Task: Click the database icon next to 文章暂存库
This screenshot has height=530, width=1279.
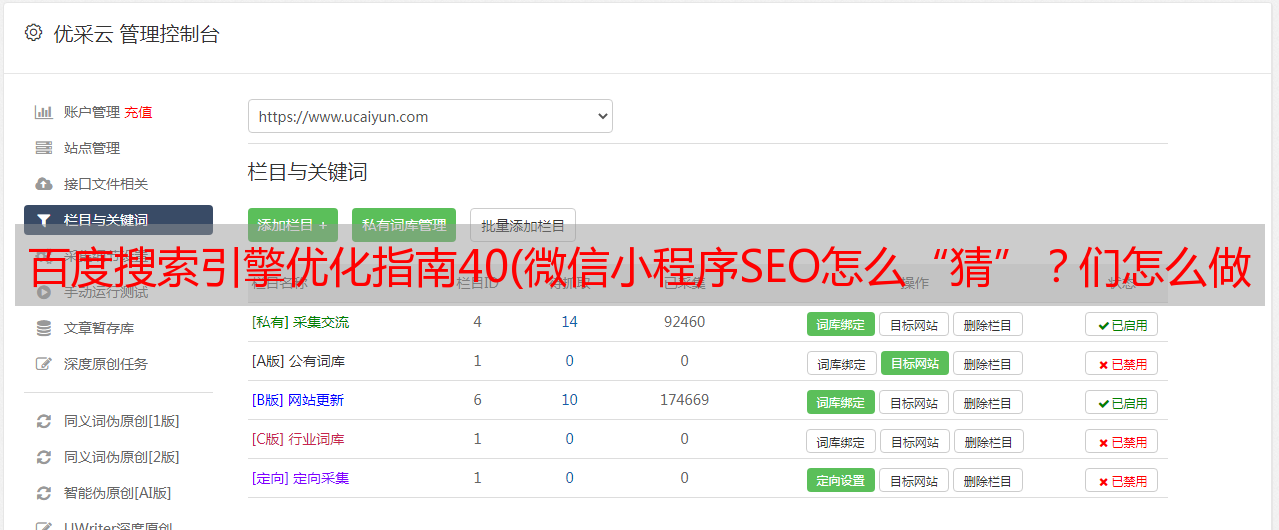Action: click(43, 328)
